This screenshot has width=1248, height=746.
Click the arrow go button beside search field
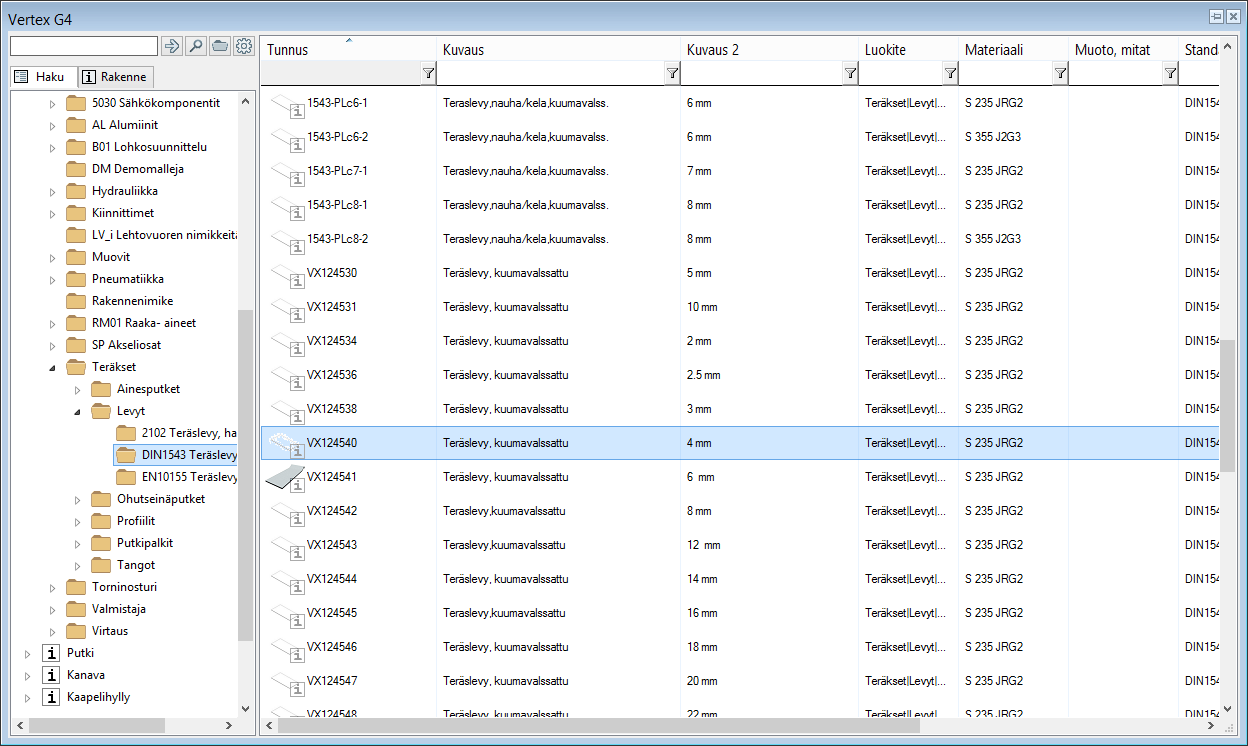click(172, 46)
